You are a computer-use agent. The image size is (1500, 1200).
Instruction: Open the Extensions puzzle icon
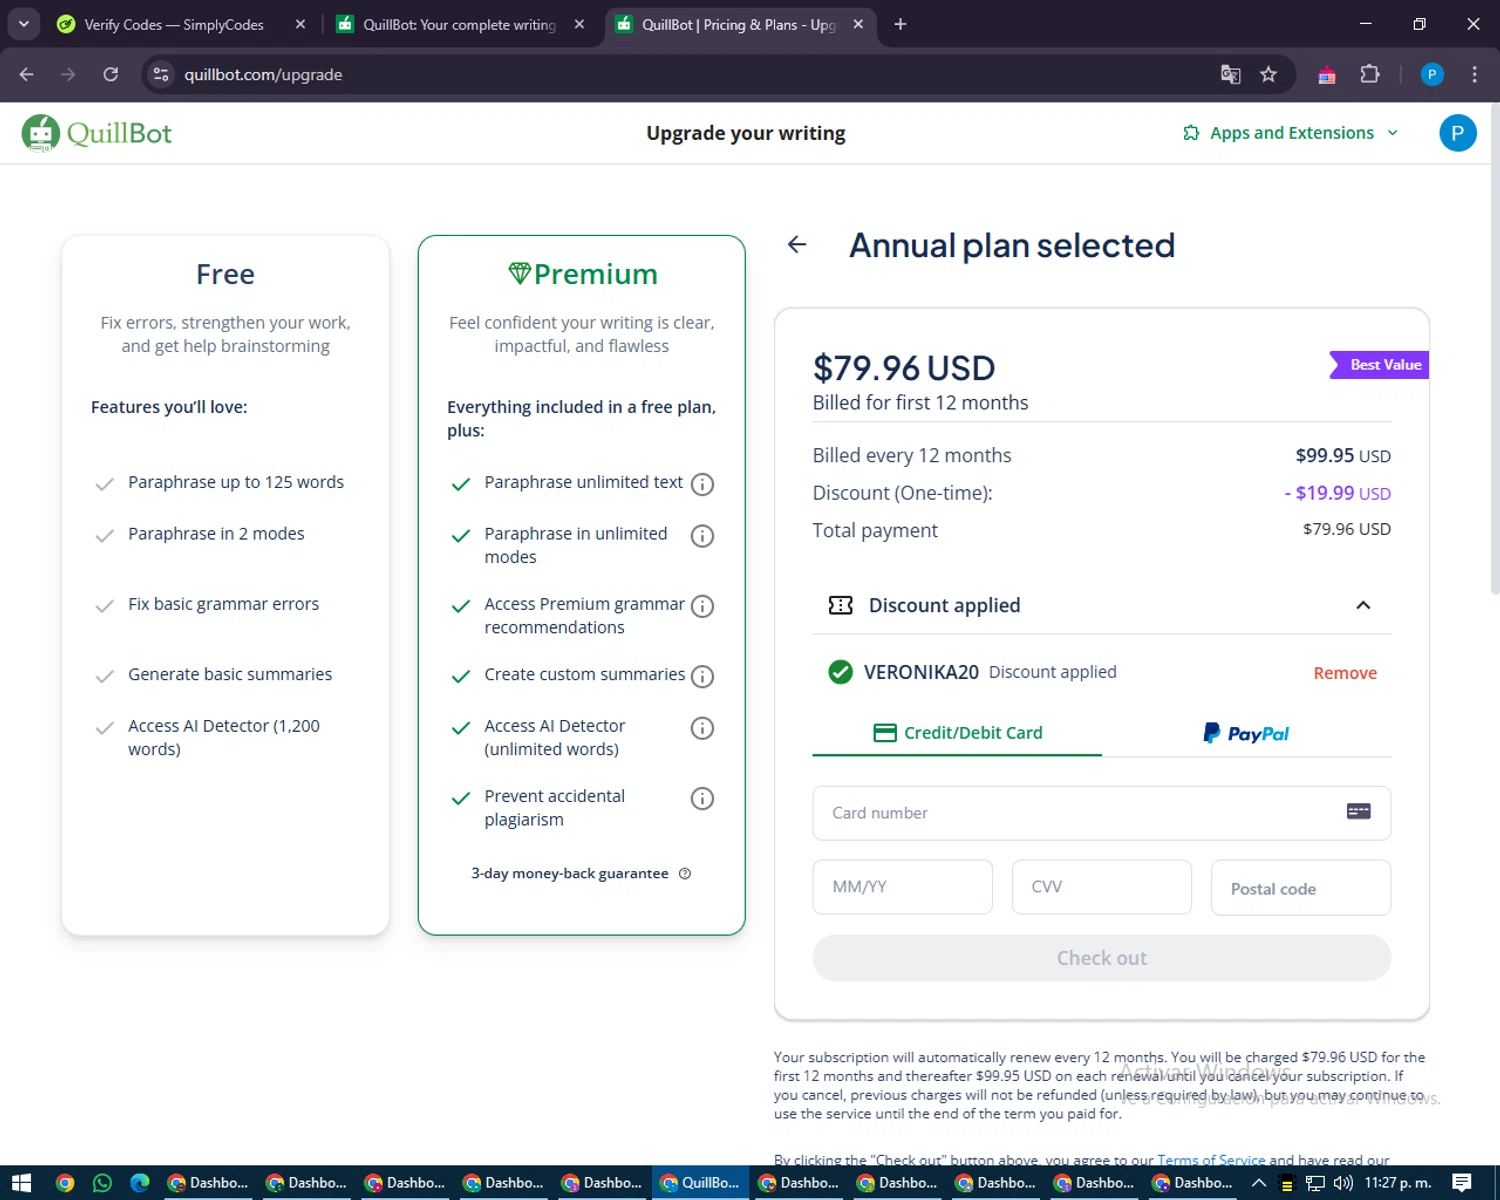[x=1370, y=74]
